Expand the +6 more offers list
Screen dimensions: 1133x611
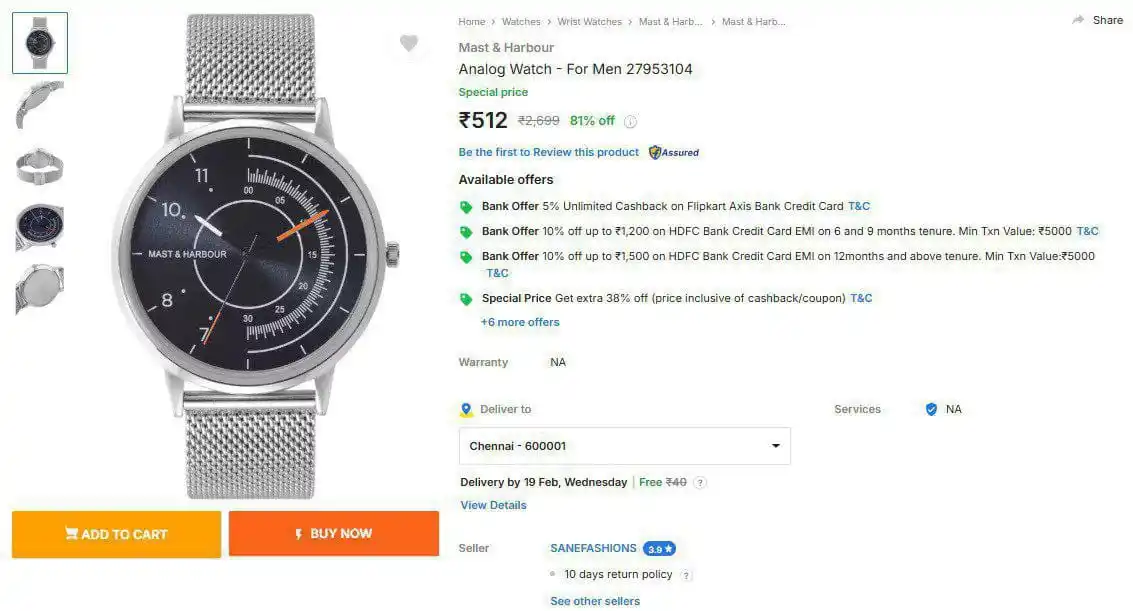(x=520, y=322)
